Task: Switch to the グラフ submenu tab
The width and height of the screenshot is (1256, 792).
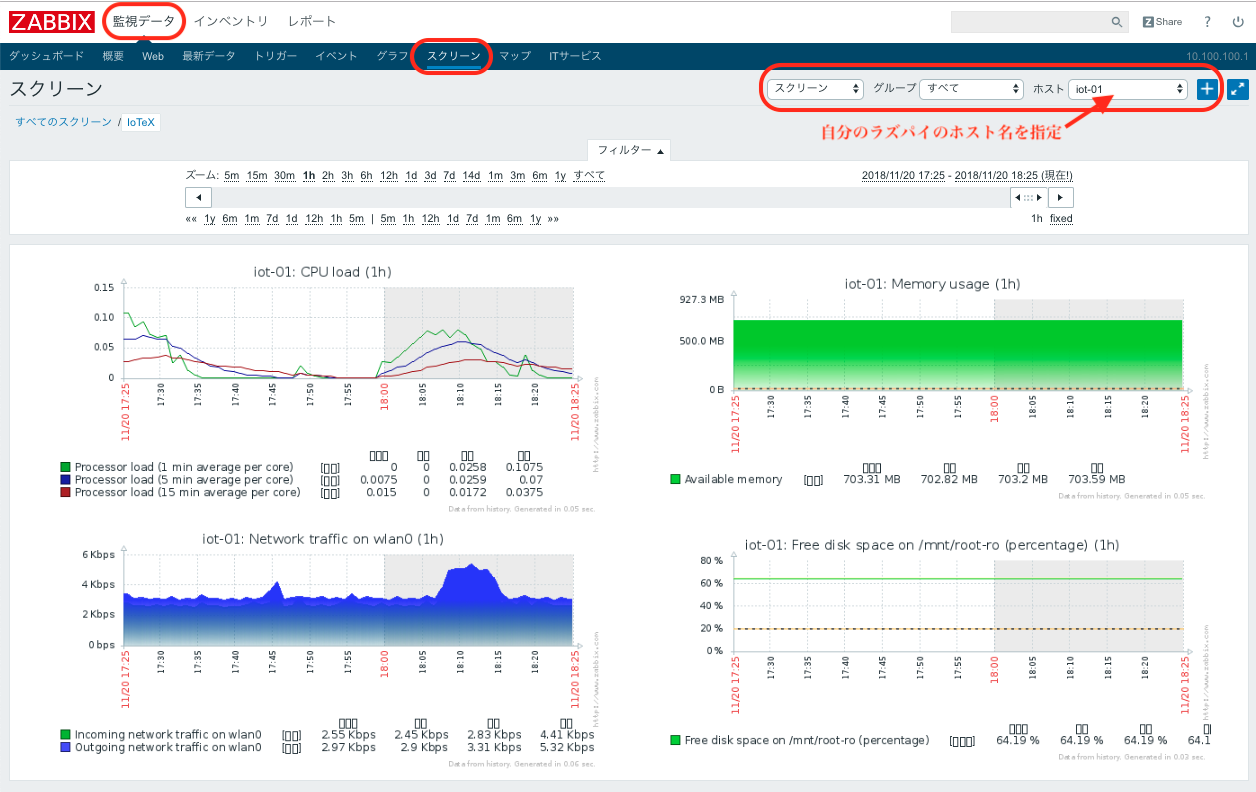Action: tap(392, 56)
